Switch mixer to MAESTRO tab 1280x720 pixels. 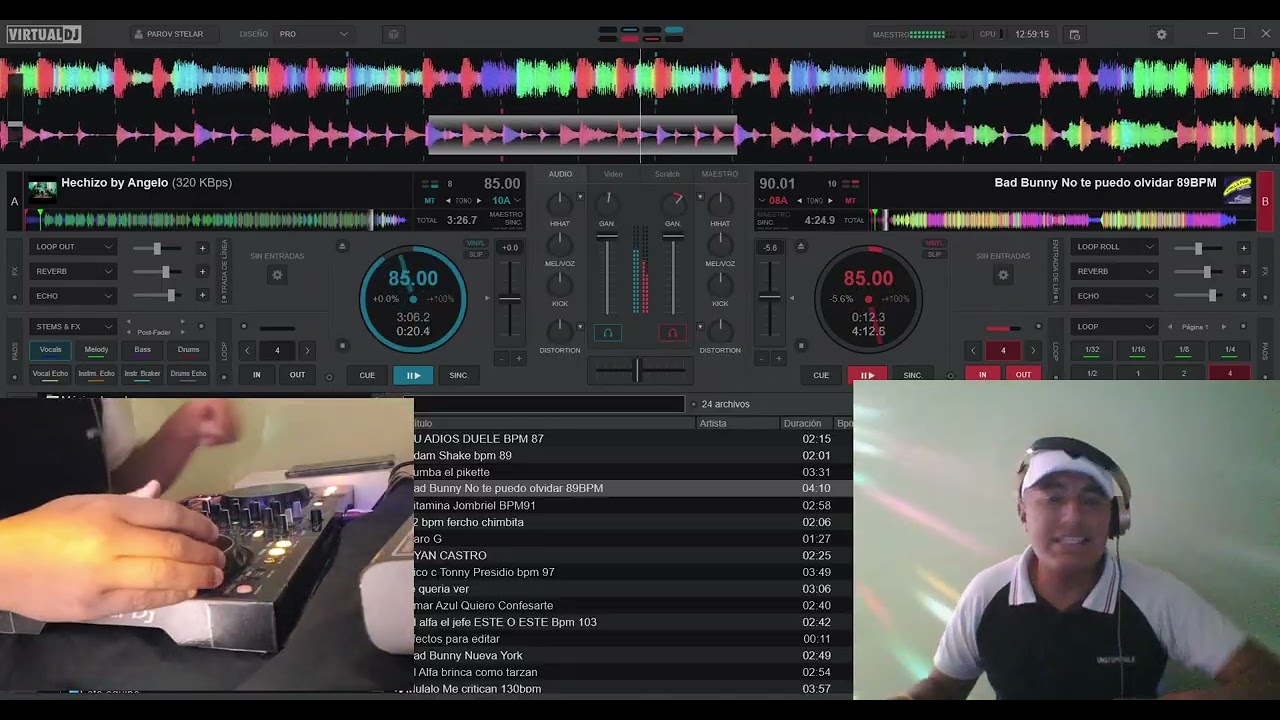click(720, 174)
